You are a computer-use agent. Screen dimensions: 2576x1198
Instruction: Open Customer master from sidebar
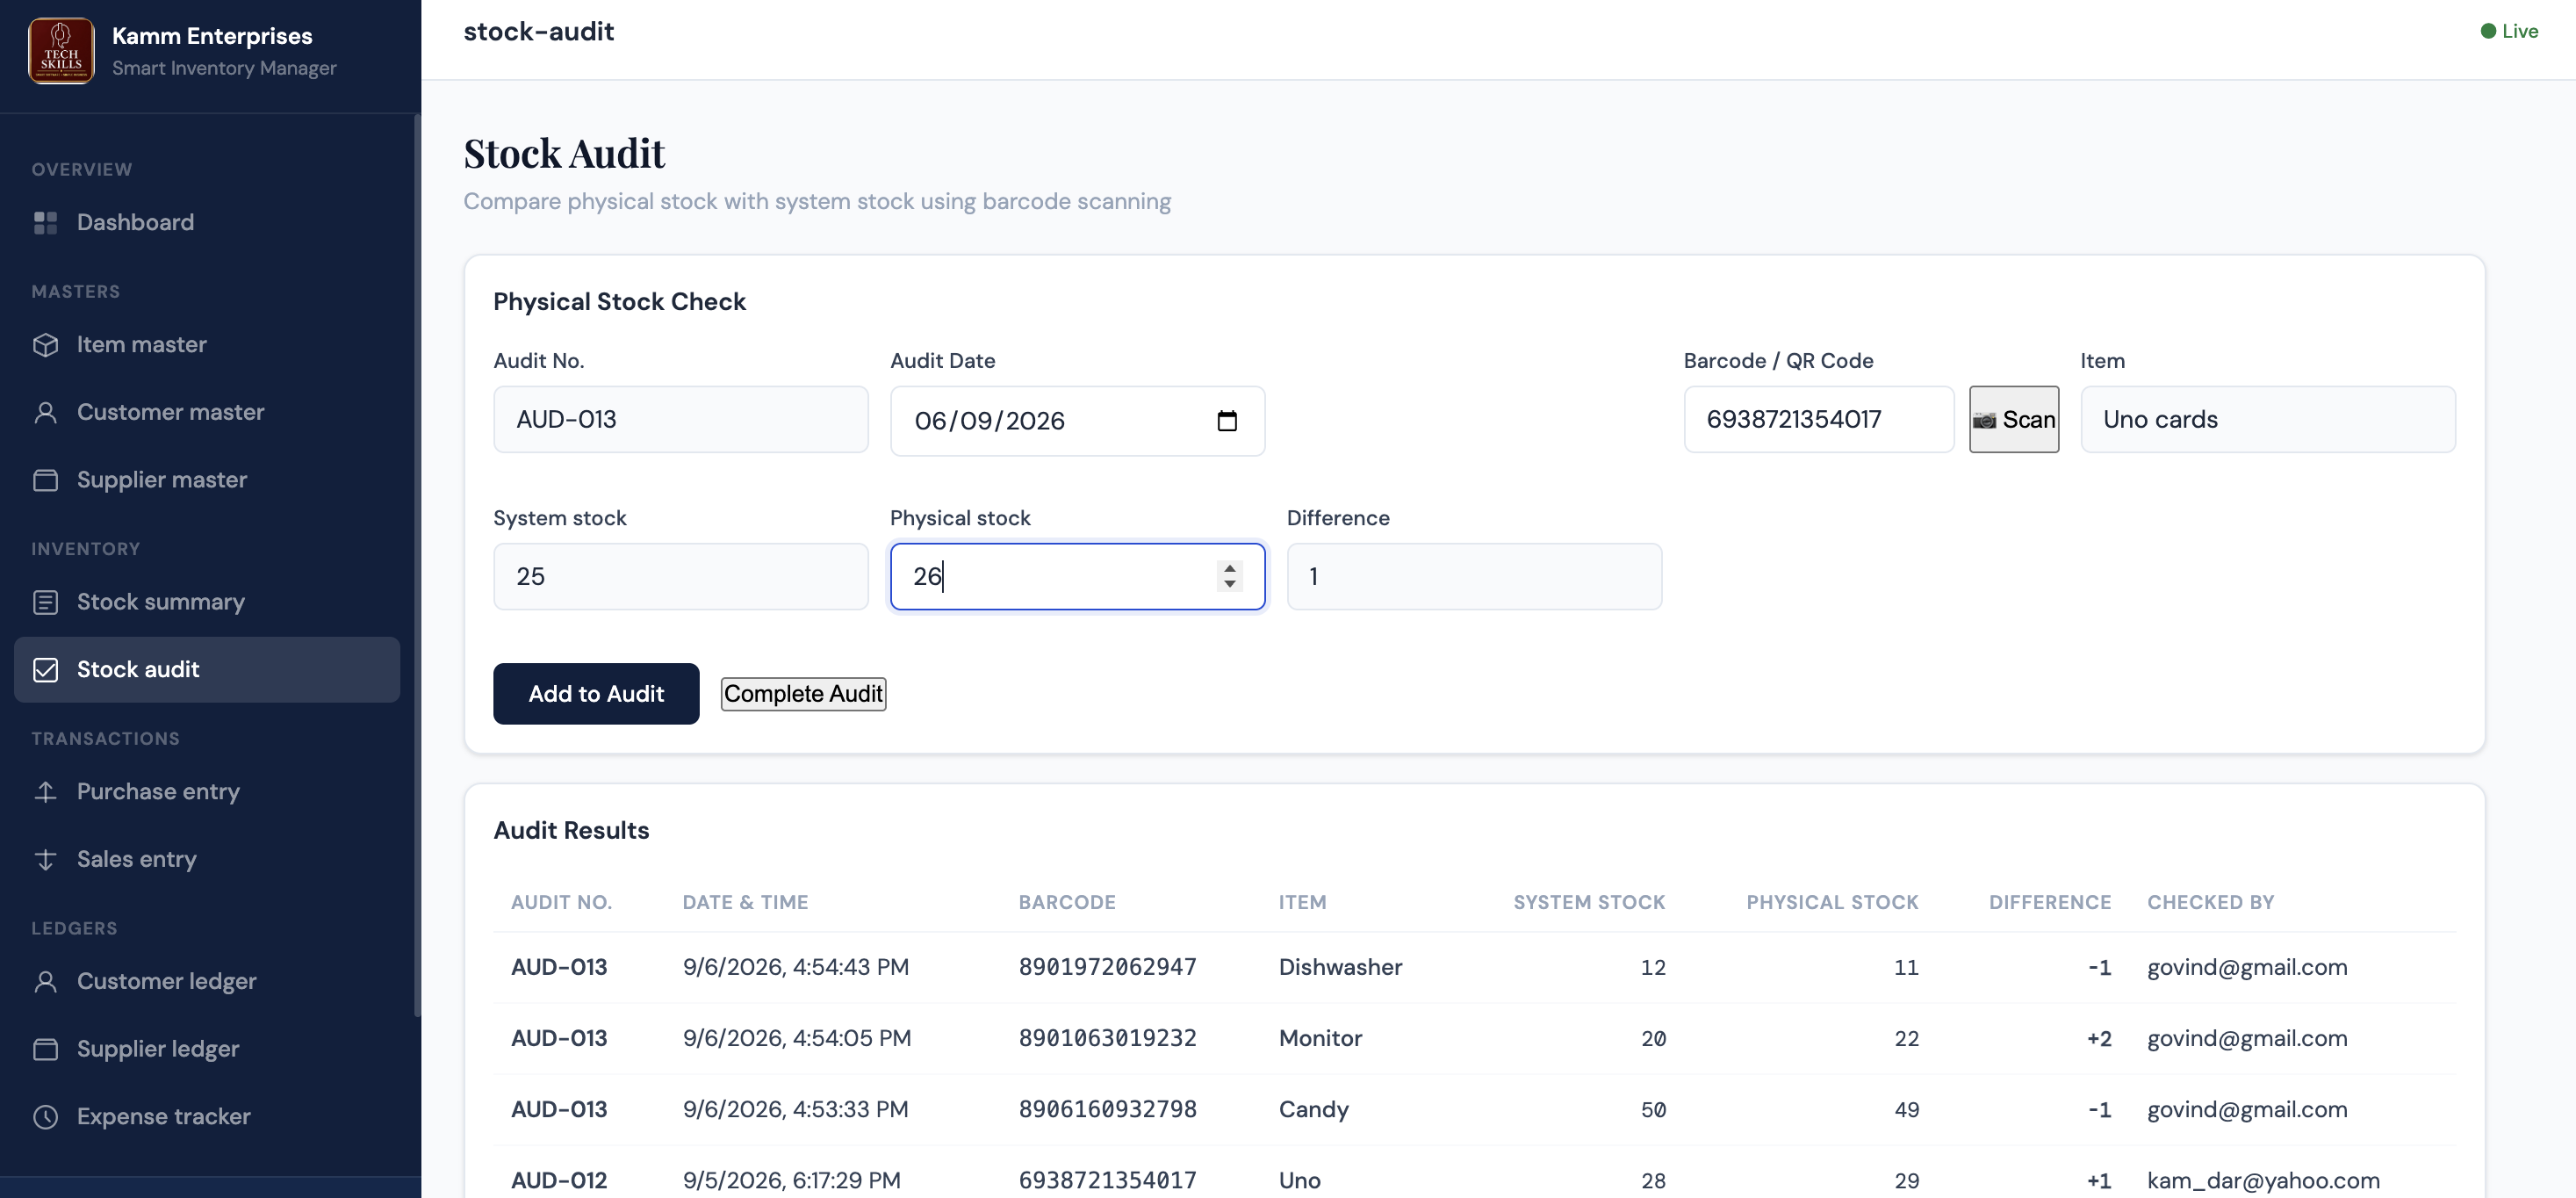pos(207,412)
